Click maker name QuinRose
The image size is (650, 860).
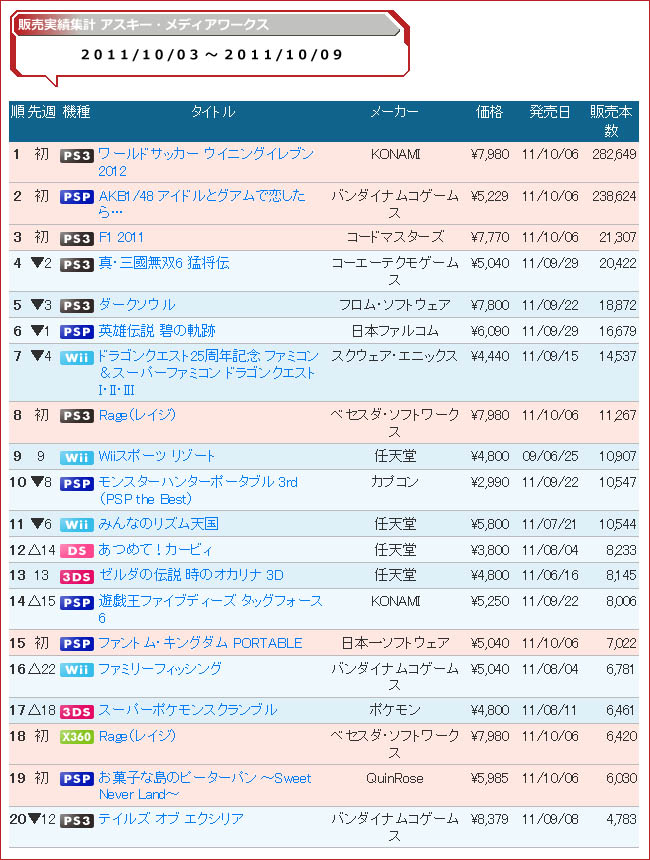click(394, 778)
